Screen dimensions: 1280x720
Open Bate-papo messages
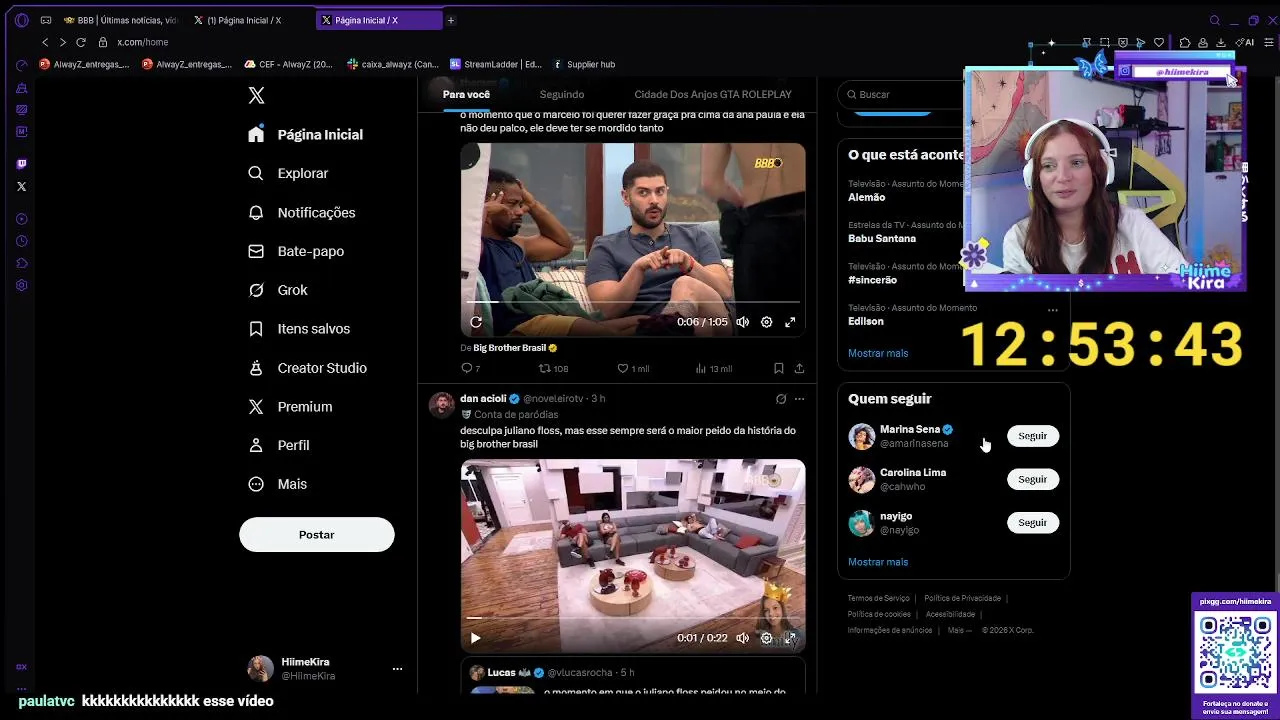tap(296, 251)
